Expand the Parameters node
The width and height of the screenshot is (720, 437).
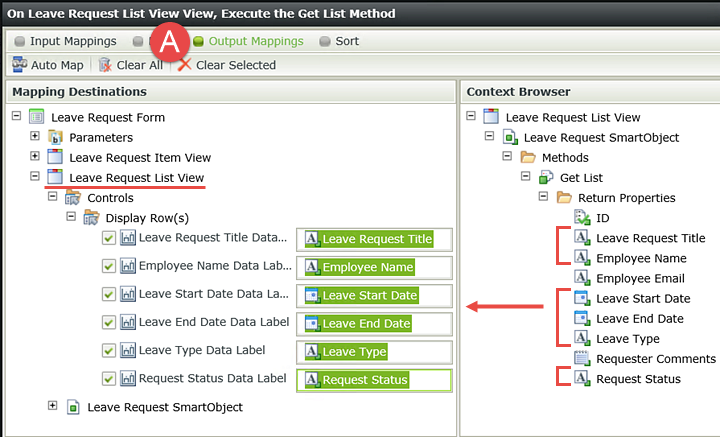(35, 136)
